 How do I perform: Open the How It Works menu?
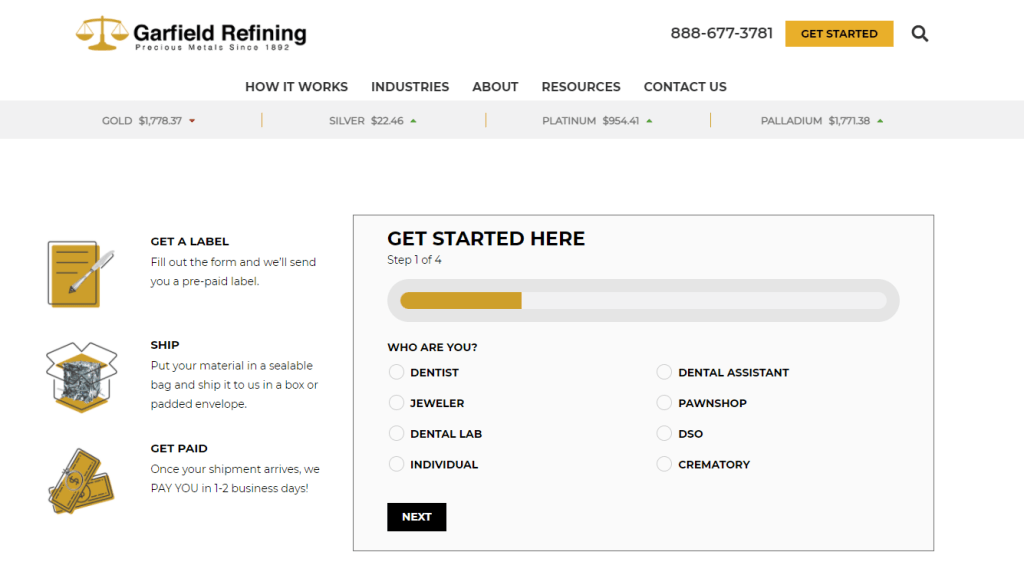pyautogui.click(x=296, y=87)
